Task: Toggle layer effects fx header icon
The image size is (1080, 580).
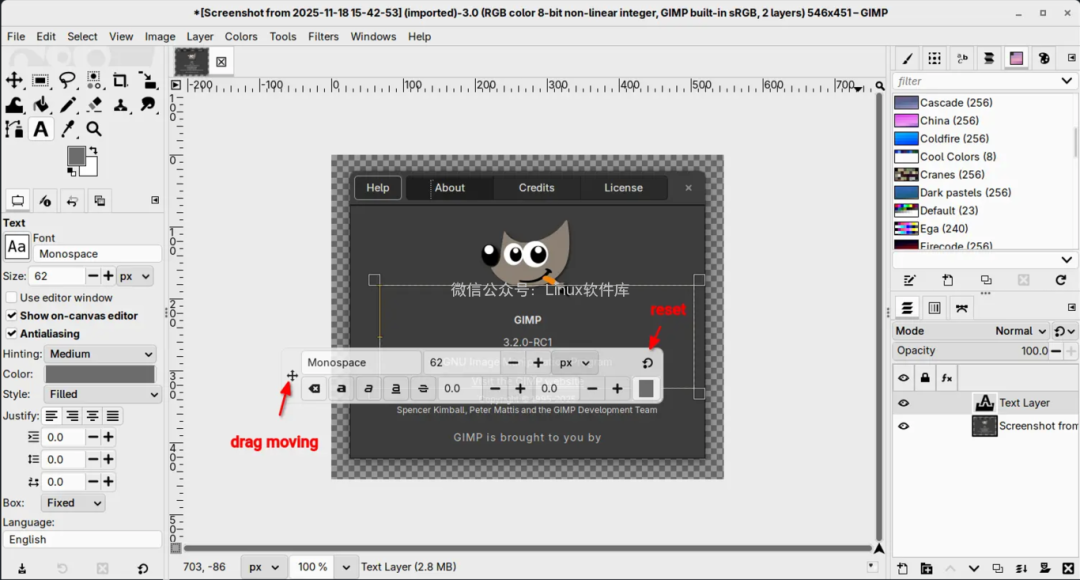Action: point(946,377)
